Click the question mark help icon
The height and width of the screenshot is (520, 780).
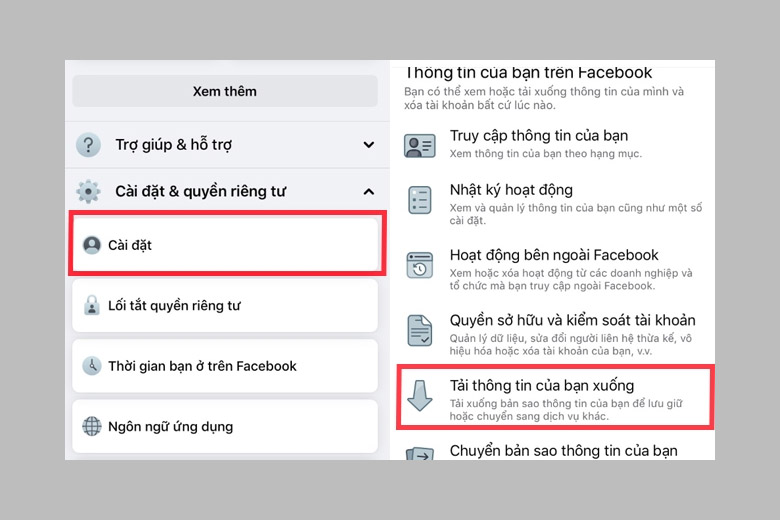(x=89, y=145)
